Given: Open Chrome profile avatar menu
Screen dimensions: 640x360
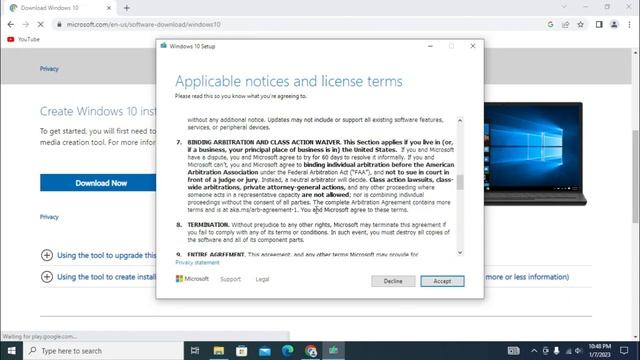Looking at the screenshot, I should (614, 24).
